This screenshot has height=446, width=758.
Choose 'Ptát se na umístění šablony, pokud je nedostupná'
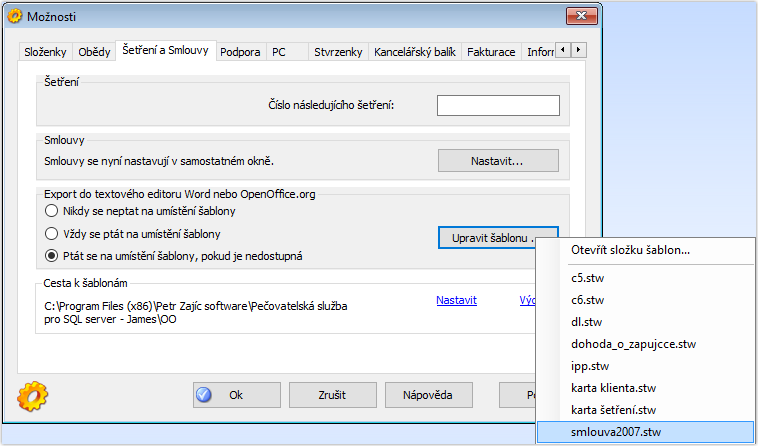pyautogui.click(x=52, y=256)
